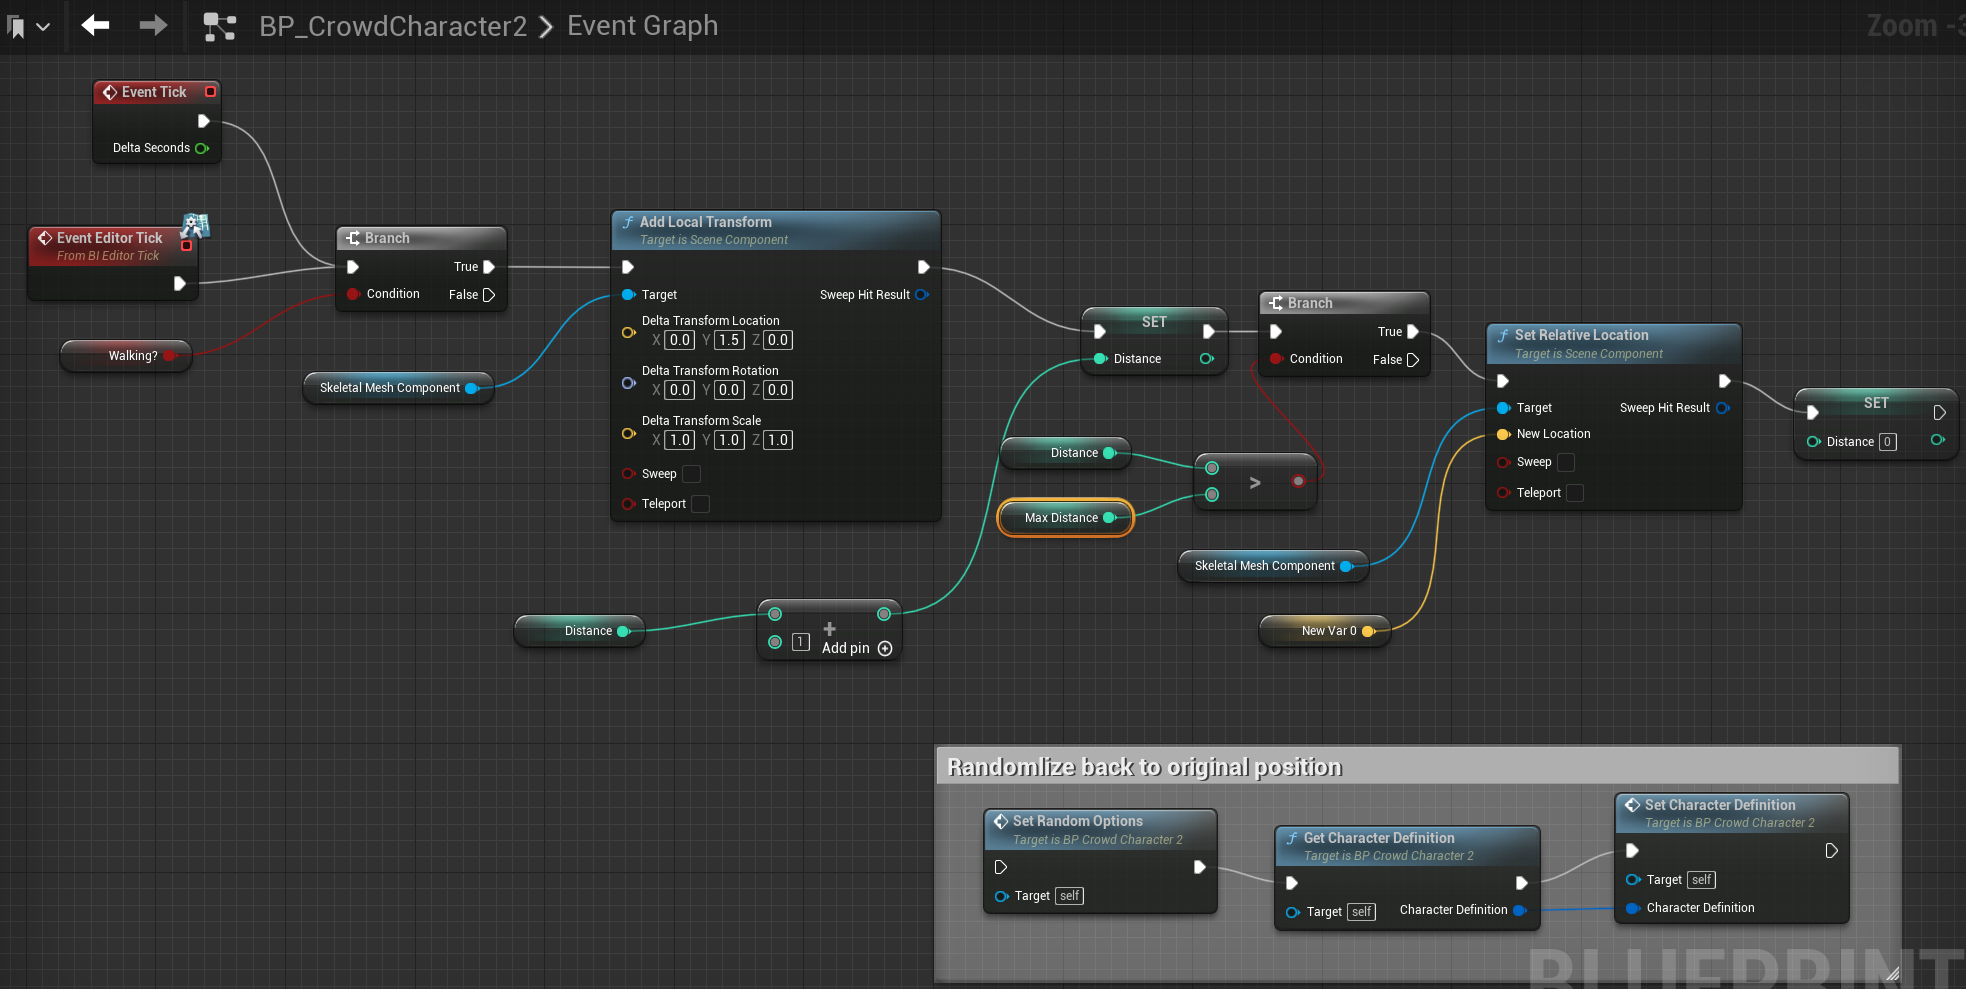Viewport: 1966px width, 989px height.
Task: Click the Event Tick node icon
Action: (x=110, y=92)
